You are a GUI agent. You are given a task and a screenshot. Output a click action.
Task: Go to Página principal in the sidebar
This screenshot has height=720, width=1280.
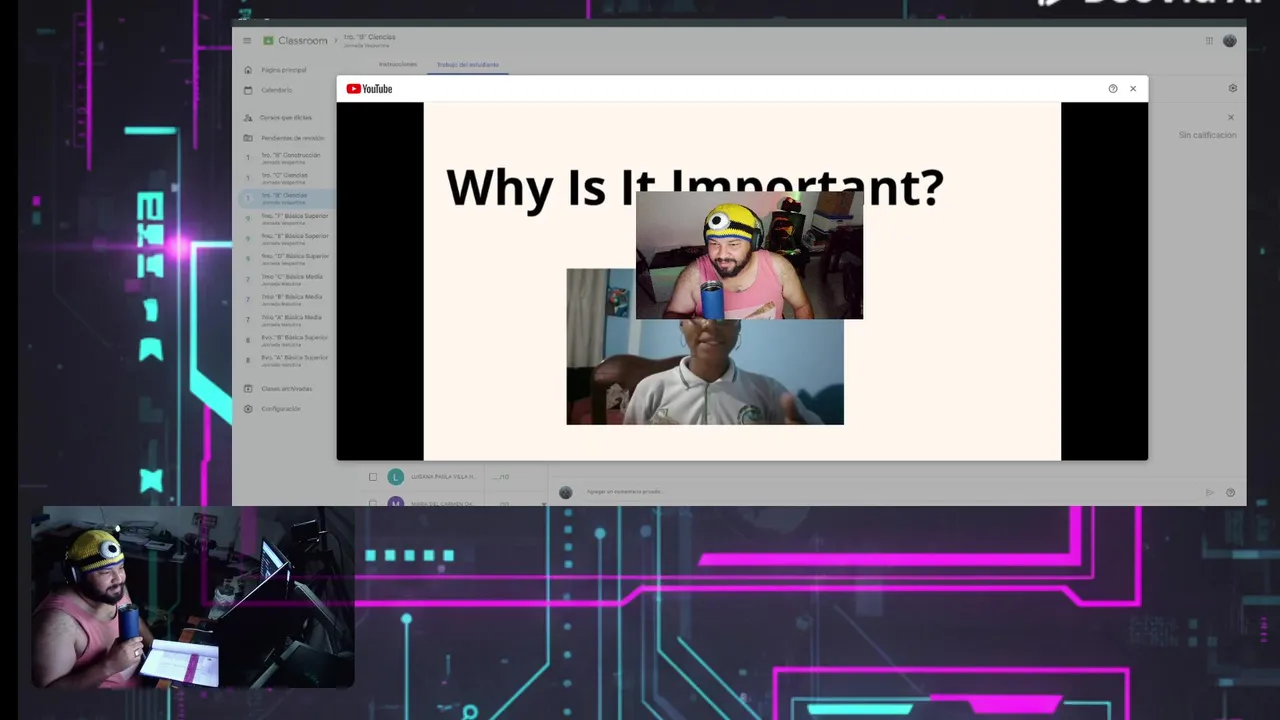[x=284, y=70]
